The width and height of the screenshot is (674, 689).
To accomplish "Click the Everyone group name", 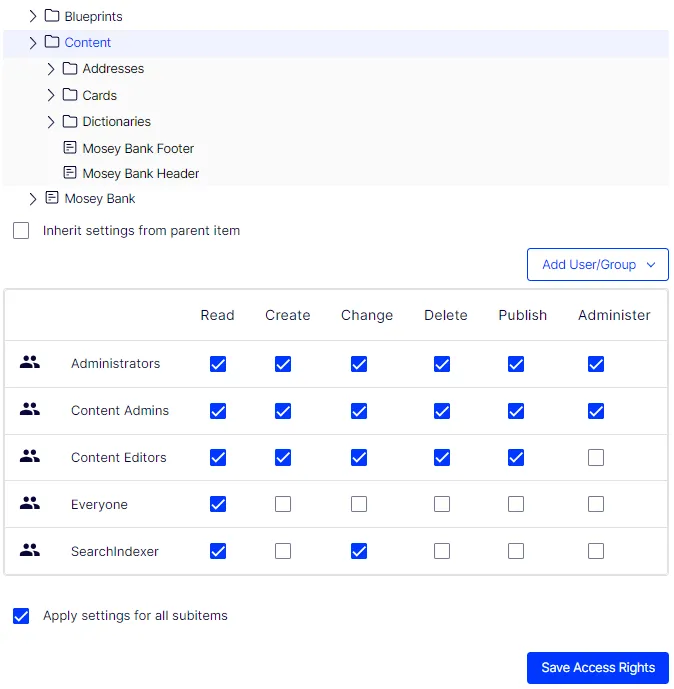I will coord(99,504).
